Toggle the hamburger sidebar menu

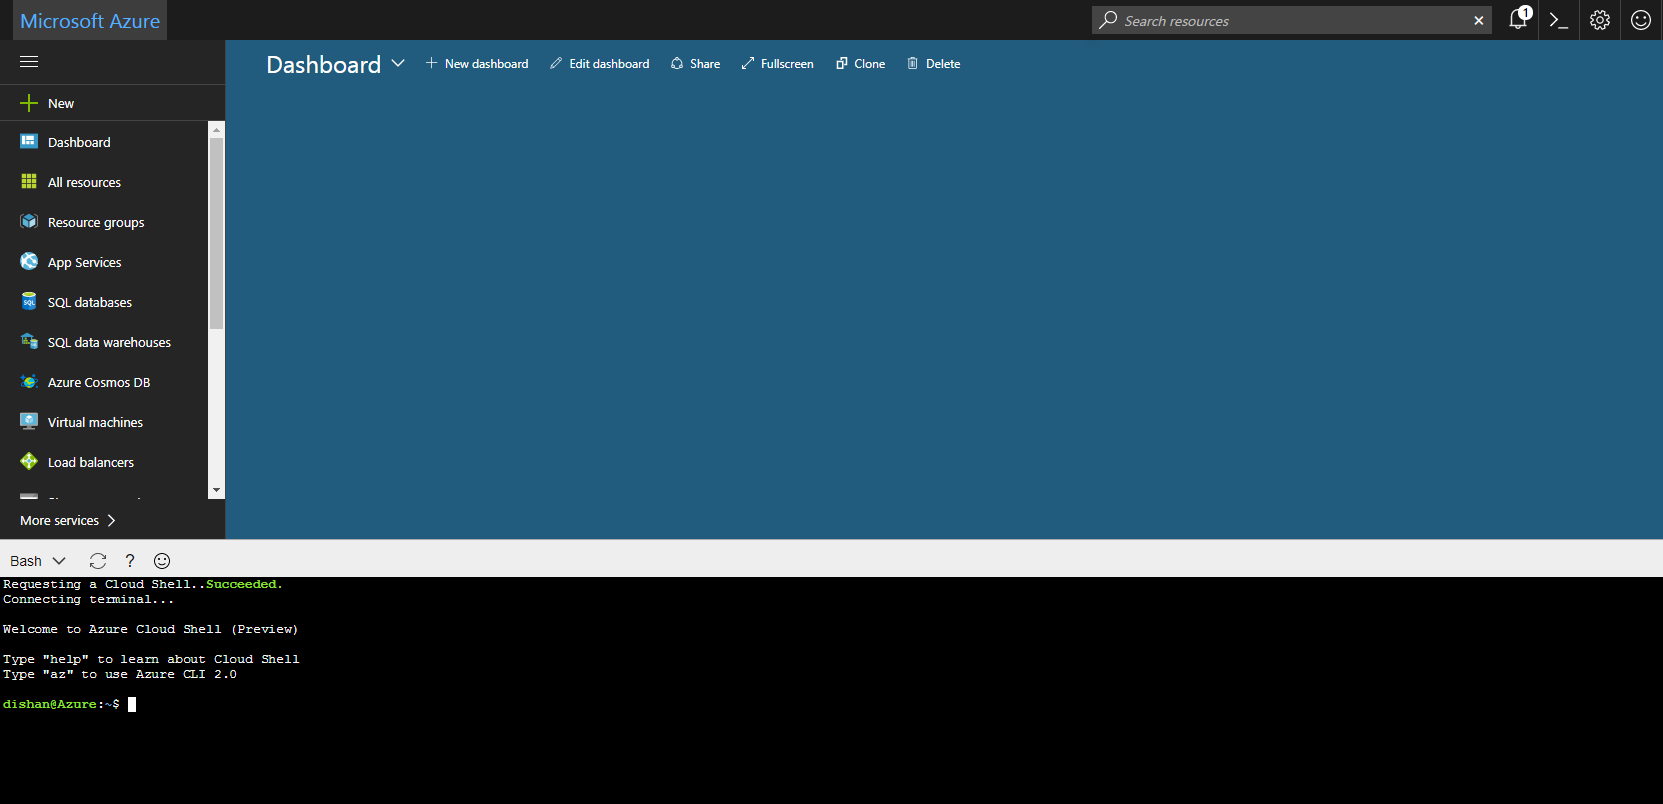tap(29, 62)
